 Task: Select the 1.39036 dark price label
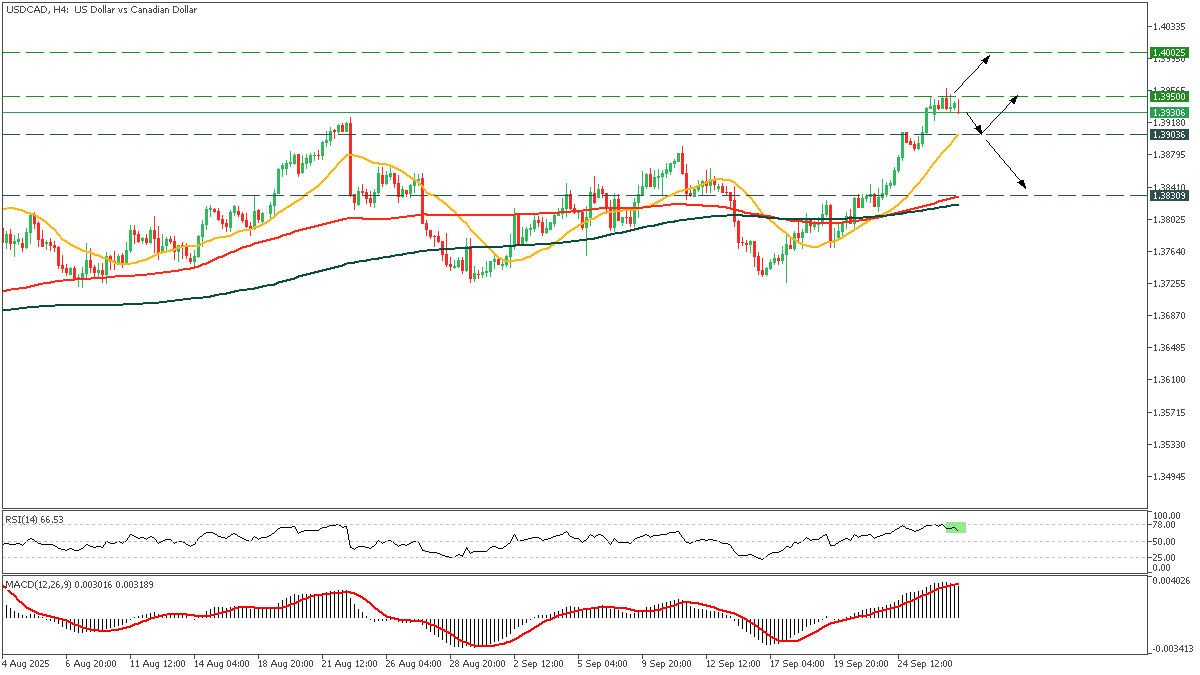click(x=1168, y=134)
